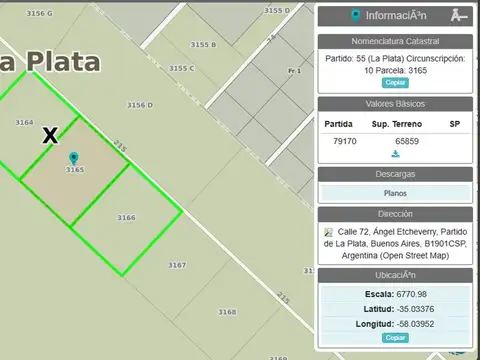The image size is (480, 360).
Task: Click the Calle 72 Ángel Etcheverry address text
Action: point(395,244)
